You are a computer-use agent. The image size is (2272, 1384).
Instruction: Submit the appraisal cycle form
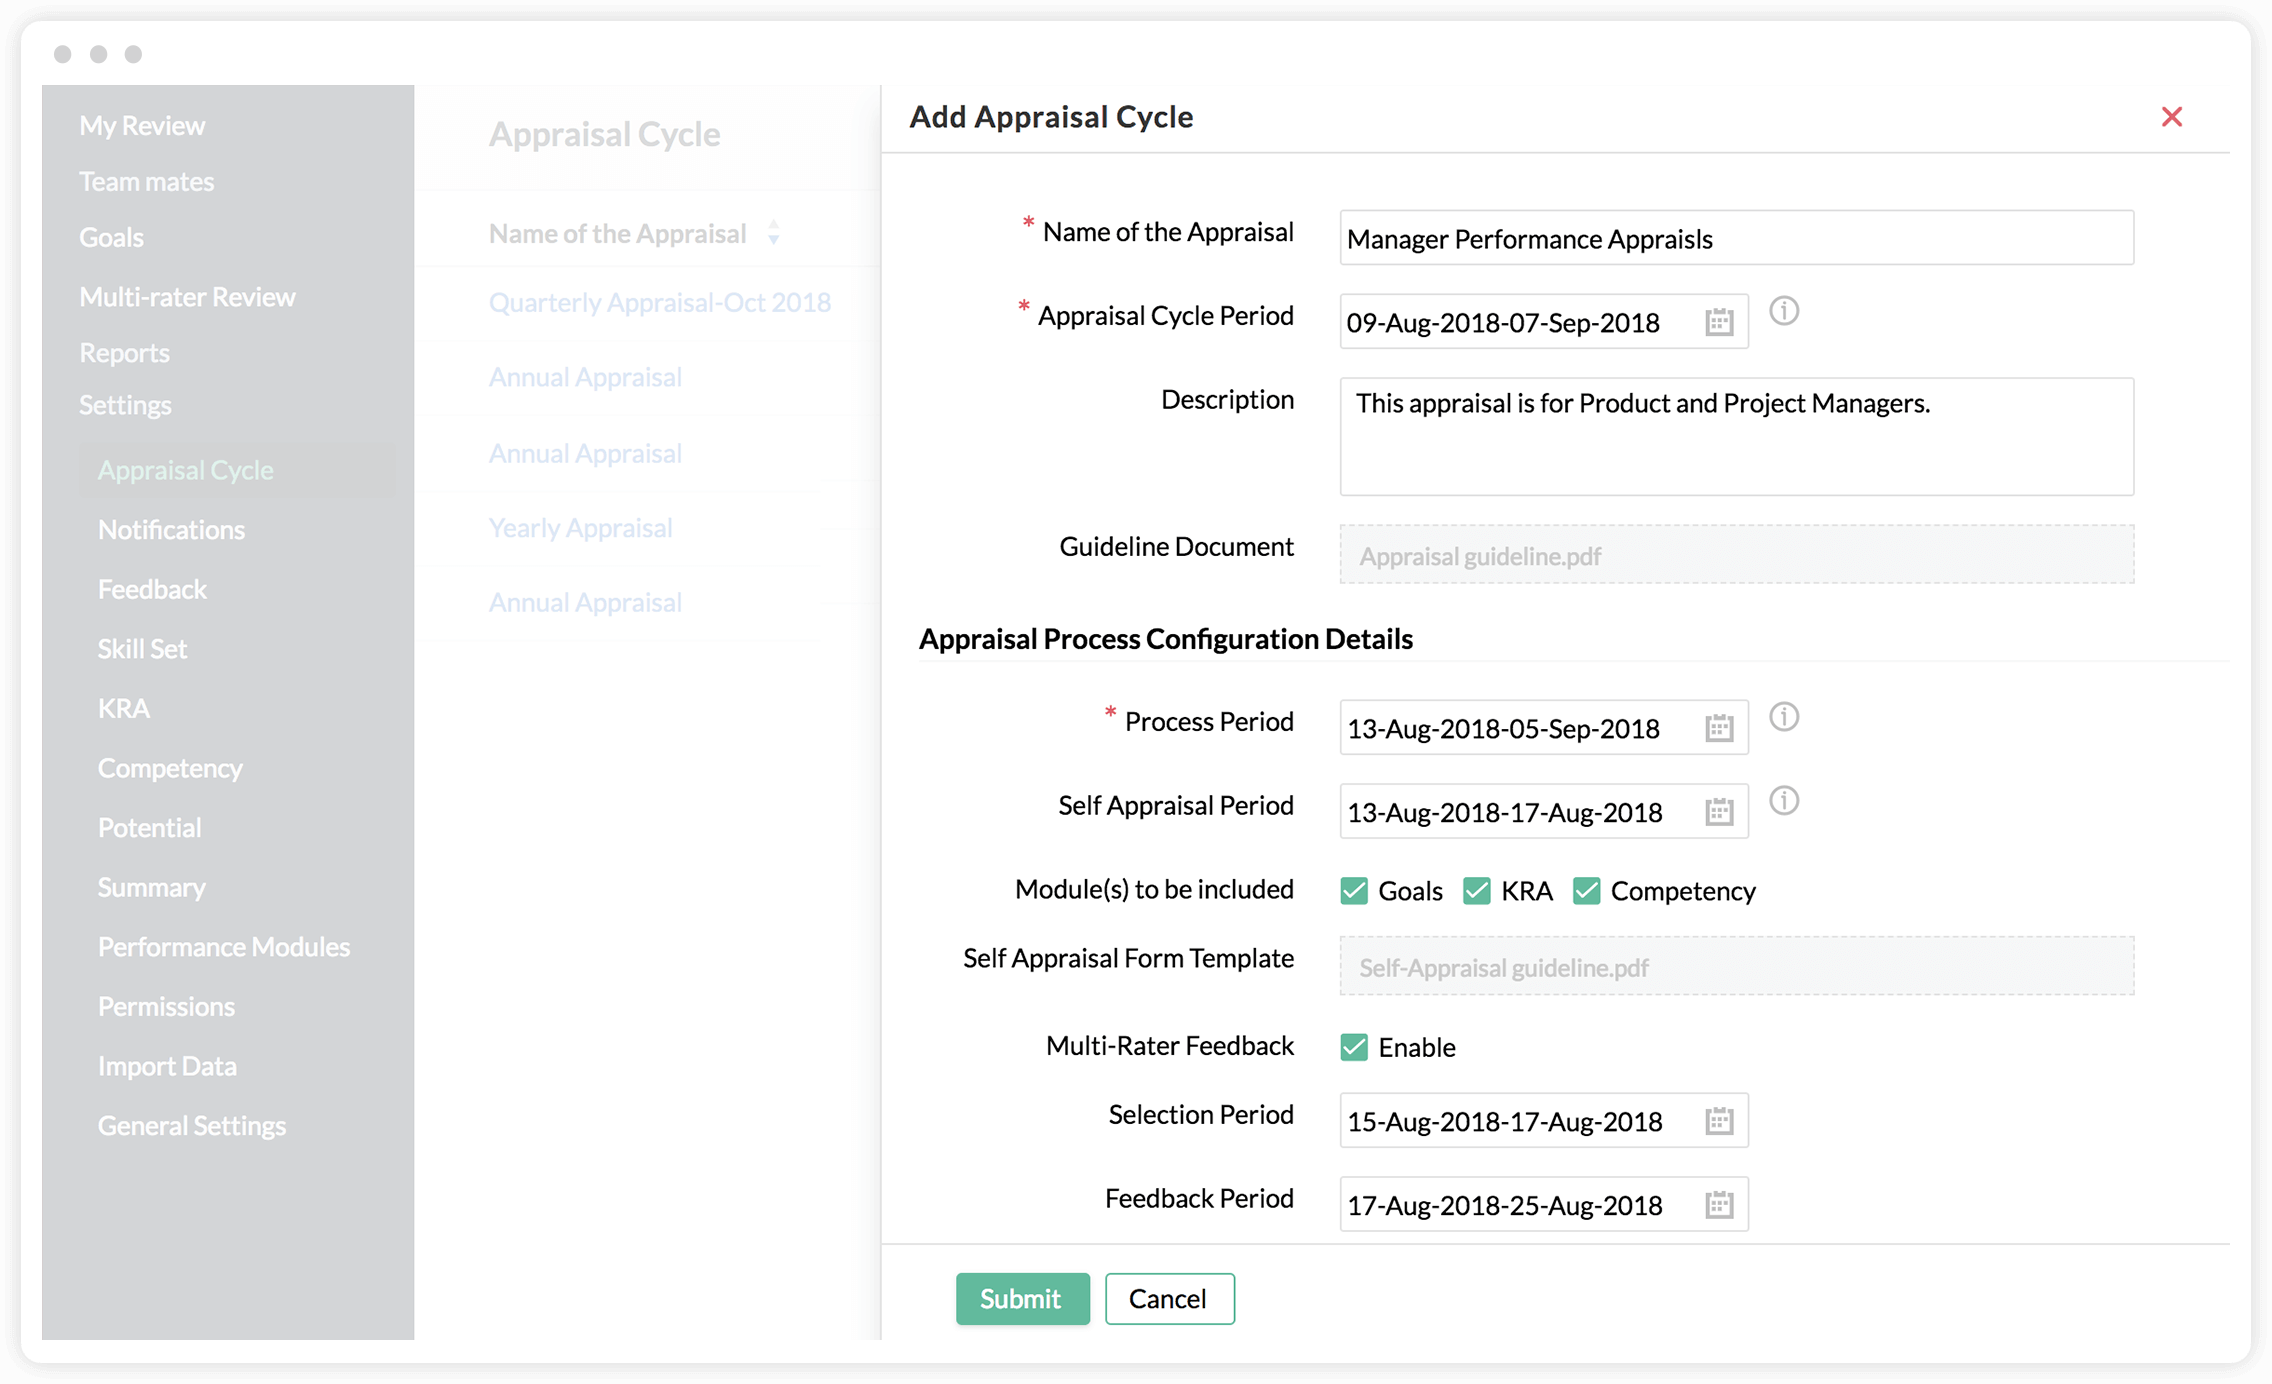[1022, 1299]
